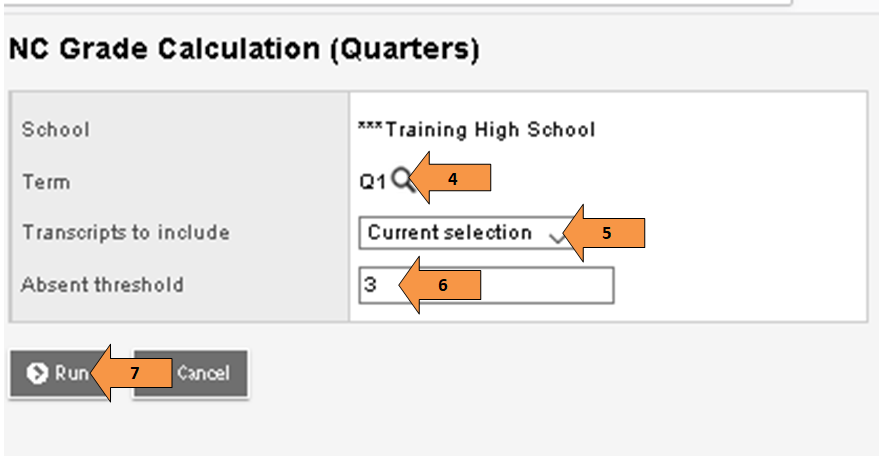Click the Absent threshold label
This screenshot has height=456, width=884.
tap(102, 285)
